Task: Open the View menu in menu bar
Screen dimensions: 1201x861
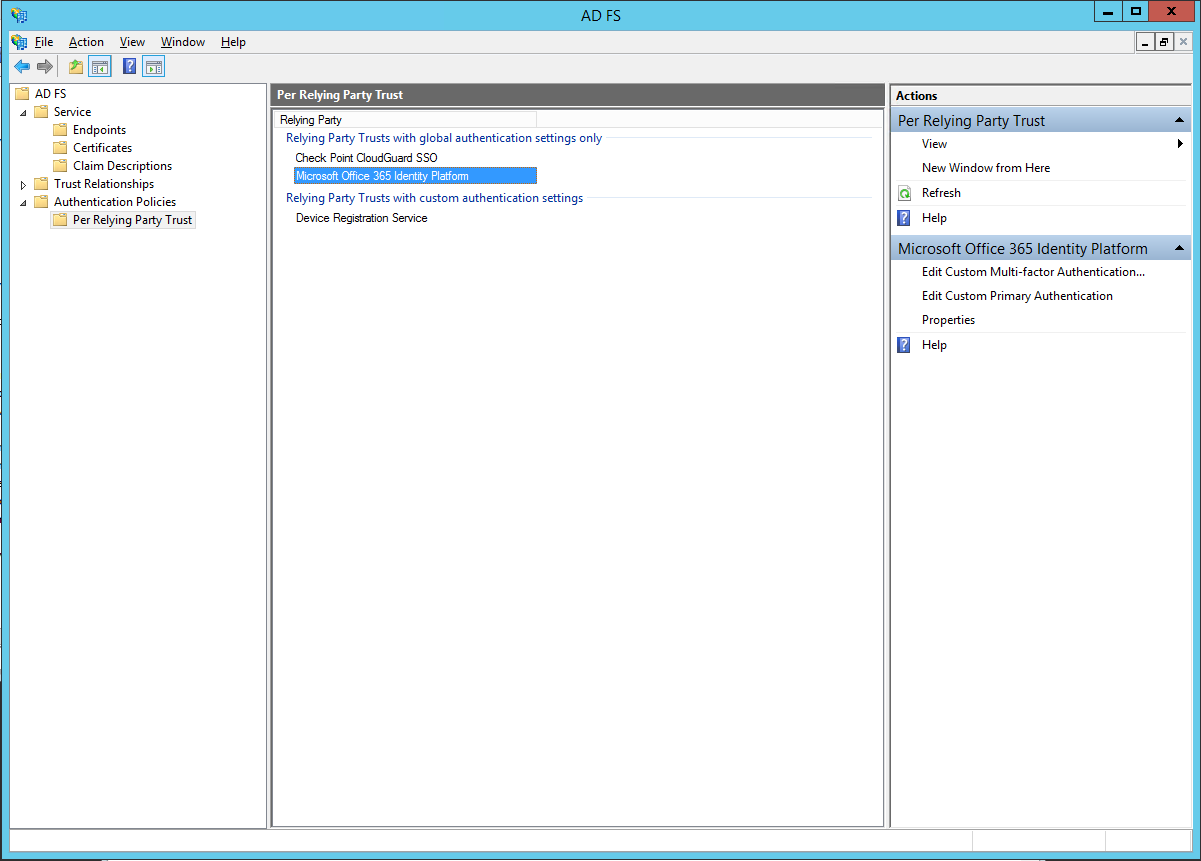Action: 132,42
